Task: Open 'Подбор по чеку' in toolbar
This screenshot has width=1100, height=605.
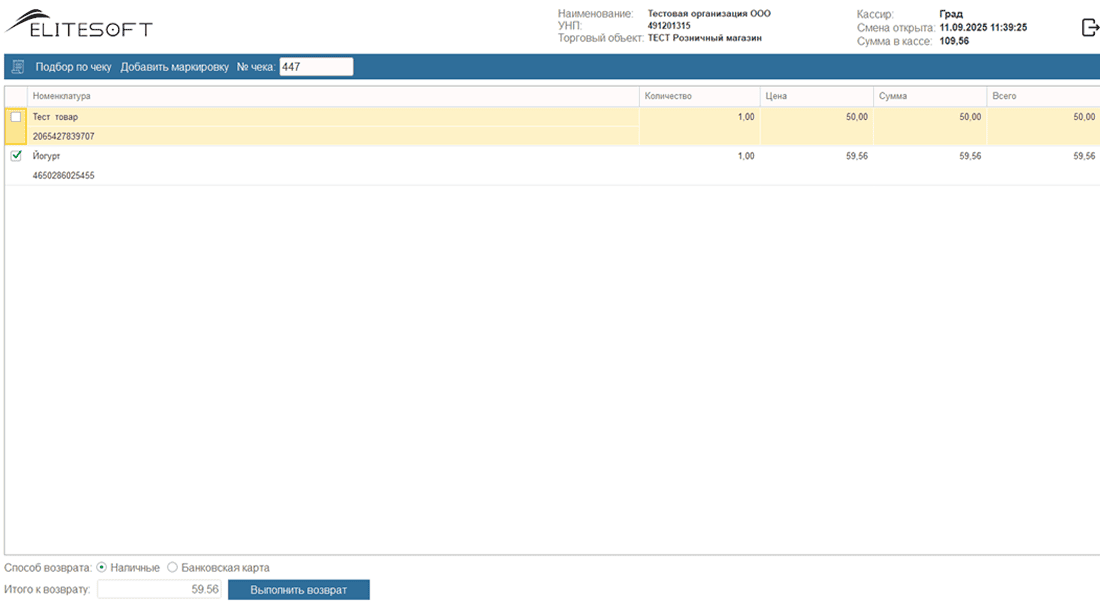Action: 73,67
